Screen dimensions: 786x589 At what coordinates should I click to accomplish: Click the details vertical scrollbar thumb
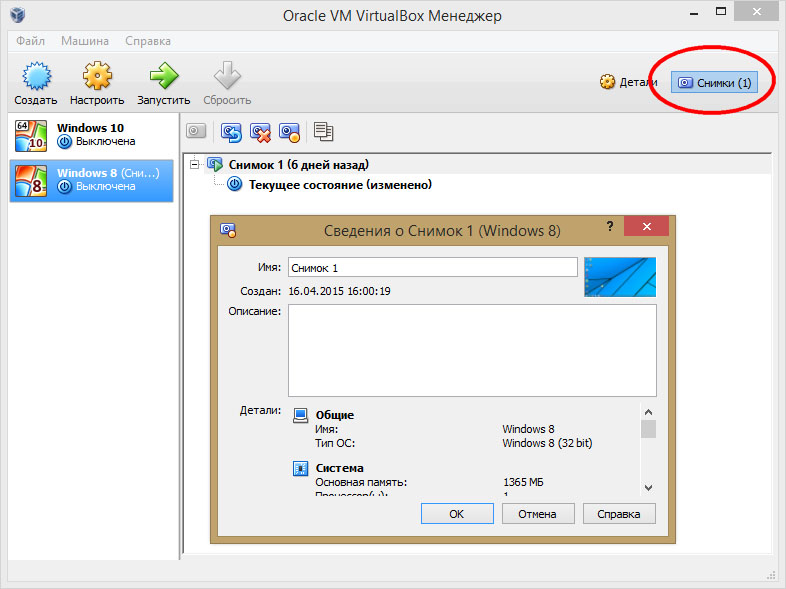click(x=648, y=429)
